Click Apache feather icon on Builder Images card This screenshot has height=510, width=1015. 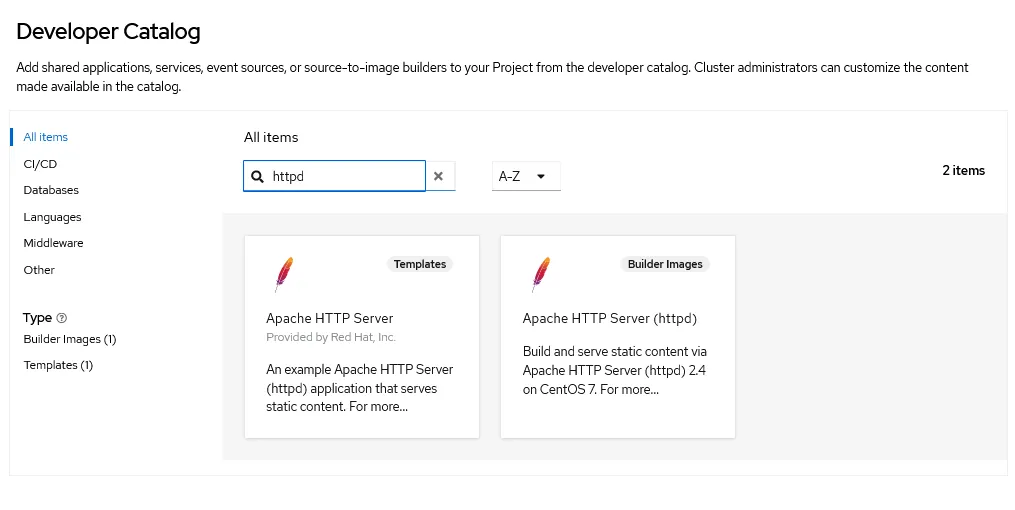point(541,274)
